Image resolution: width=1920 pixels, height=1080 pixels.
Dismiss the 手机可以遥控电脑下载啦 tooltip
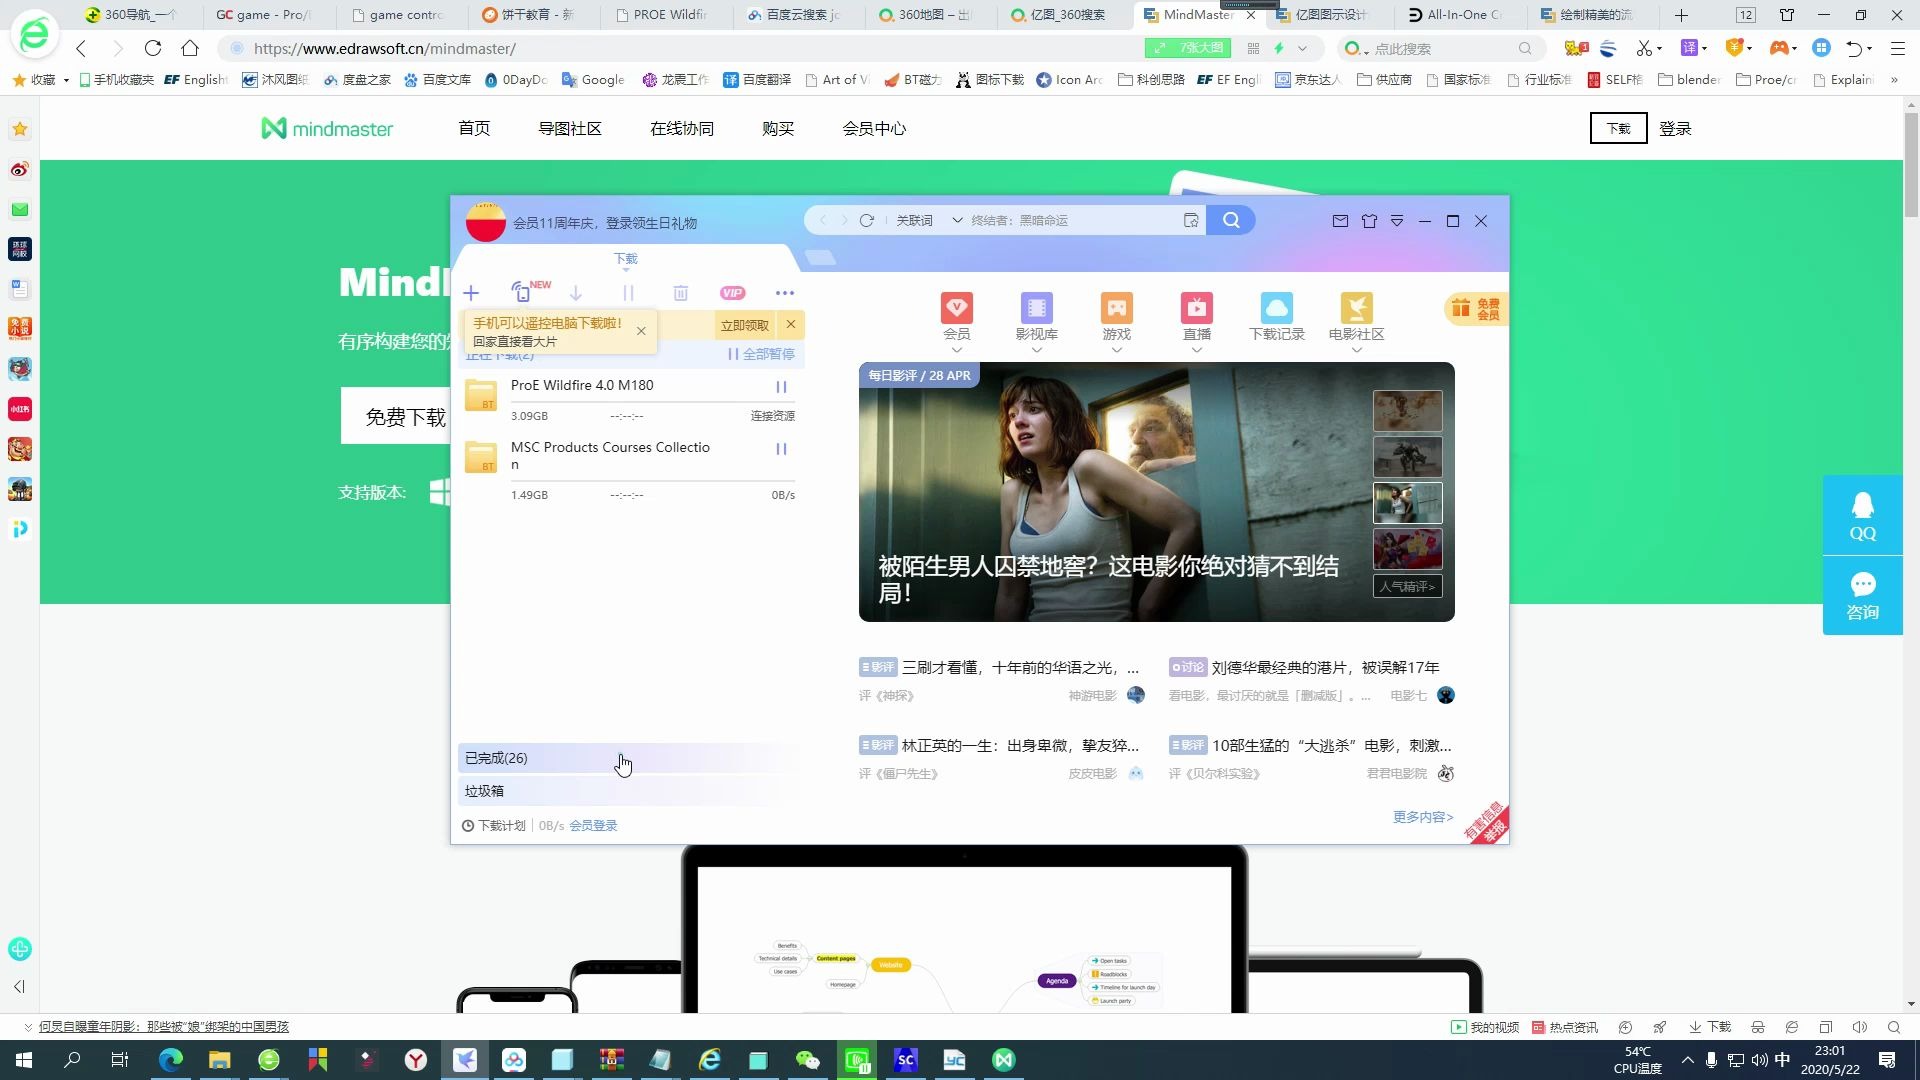[x=641, y=331]
